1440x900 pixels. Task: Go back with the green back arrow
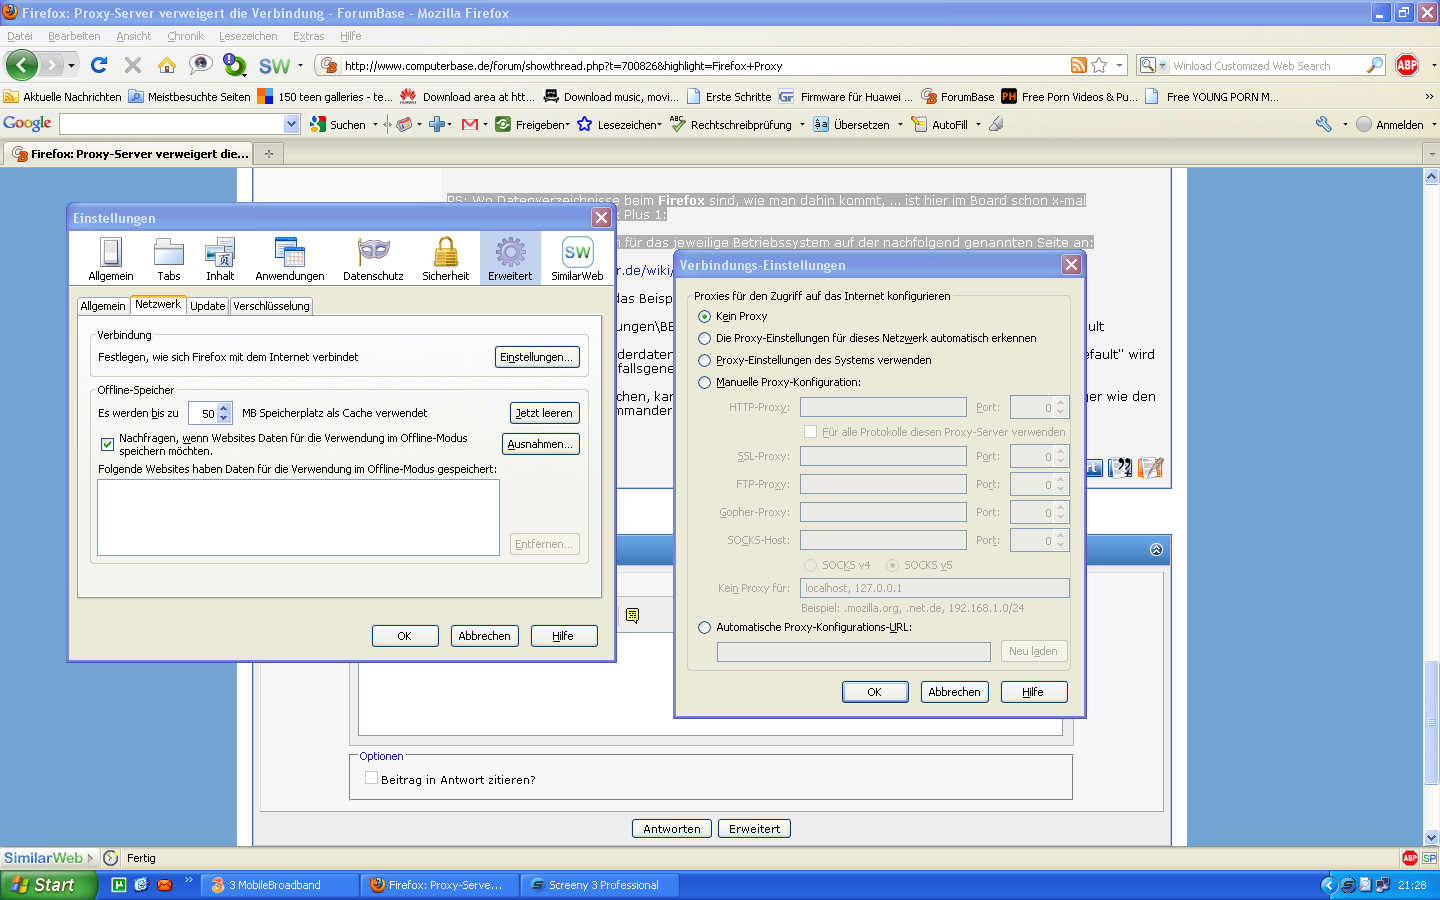21,65
